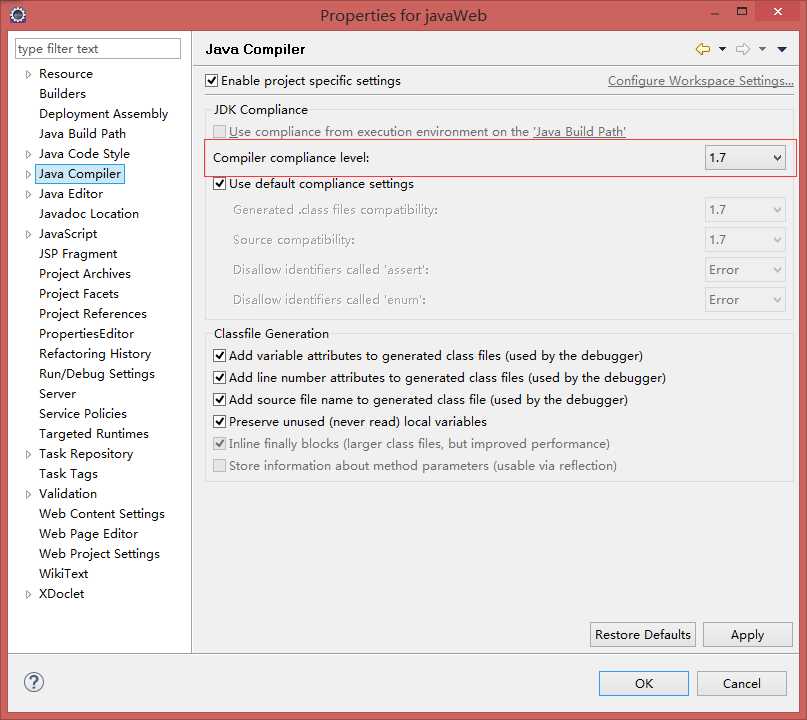807x720 pixels.
Task: Open the back history dropdown arrow
Action: [723, 49]
